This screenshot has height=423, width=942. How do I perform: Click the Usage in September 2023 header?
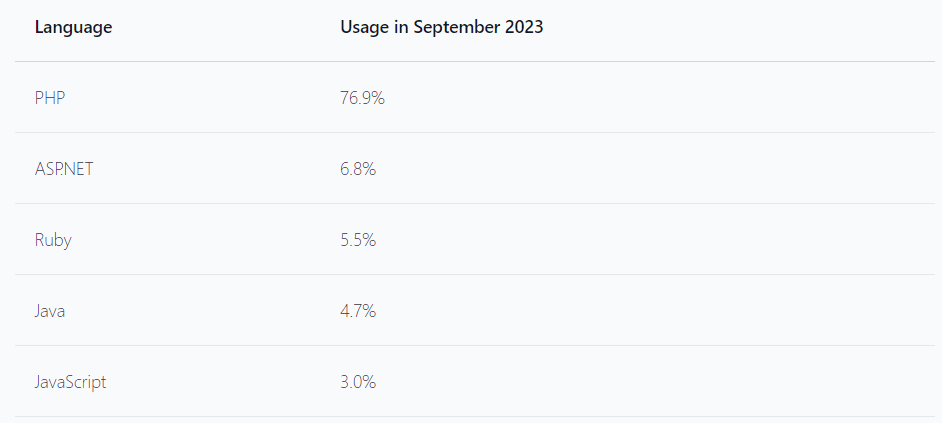(x=441, y=27)
